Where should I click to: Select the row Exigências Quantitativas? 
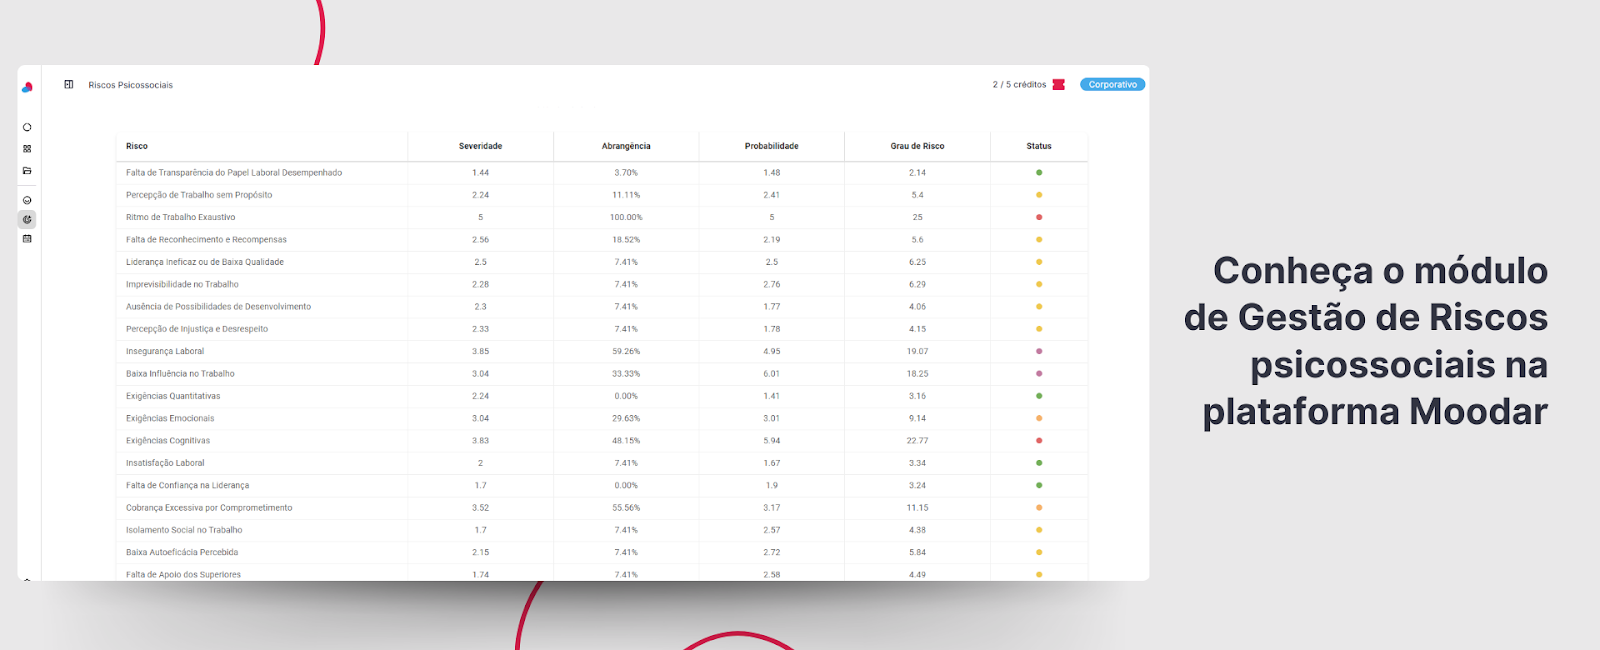[x=602, y=396]
